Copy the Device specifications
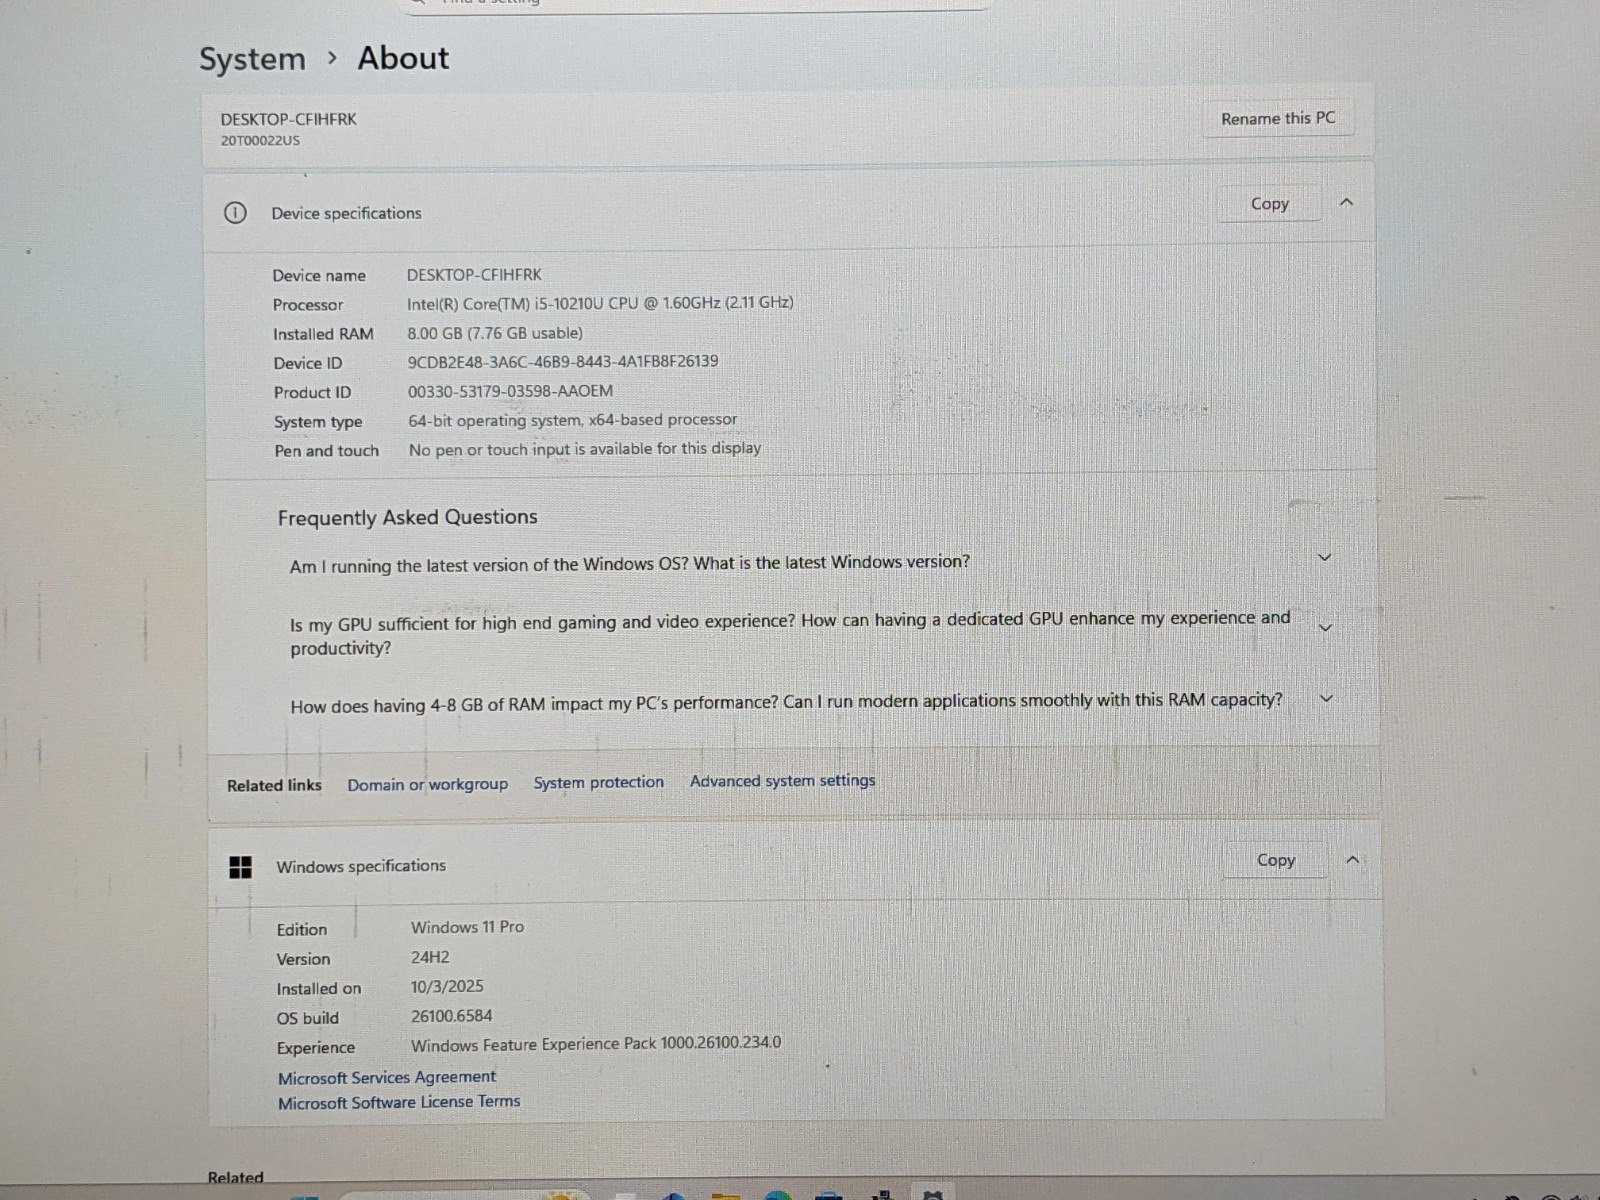The image size is (1600, 1200). pyautogui.click(x=1270, y=204)
